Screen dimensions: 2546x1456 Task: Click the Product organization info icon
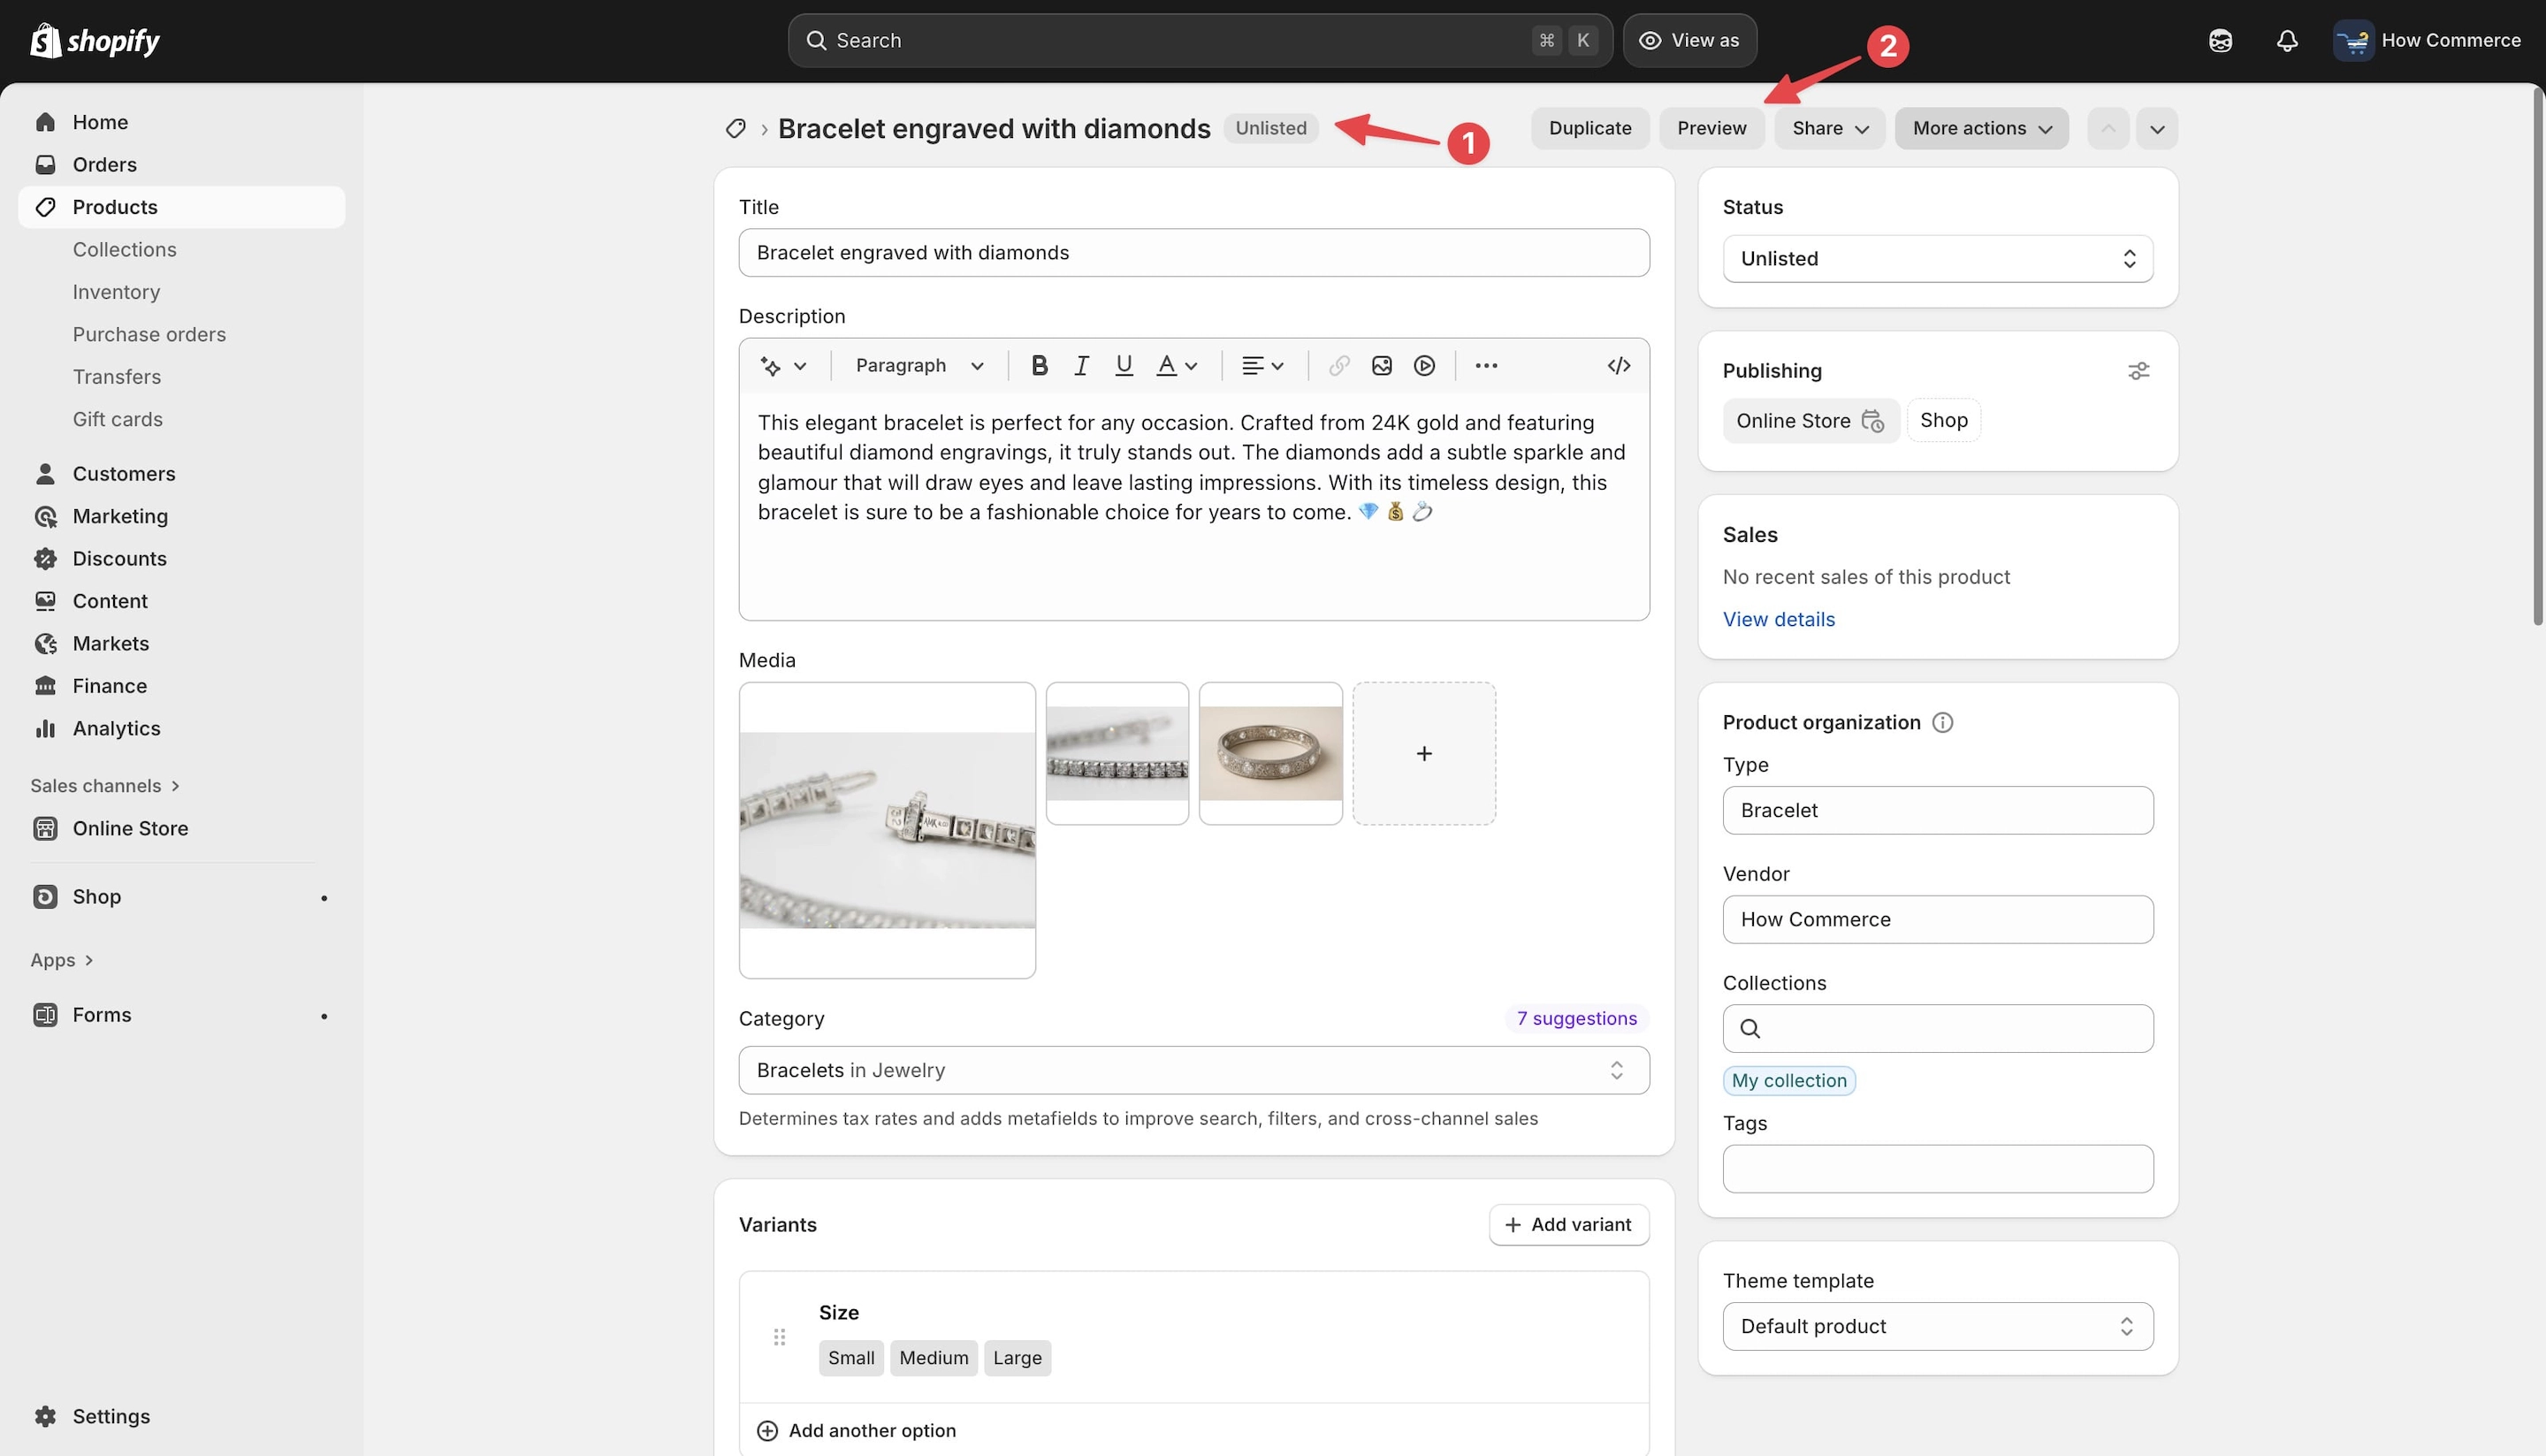(1942, 722)
